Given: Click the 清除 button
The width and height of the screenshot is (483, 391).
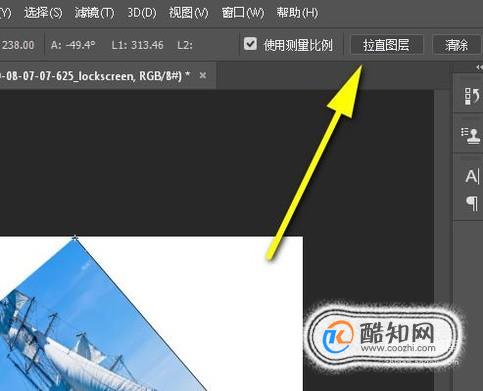Looking at the screenshot, I should [x=457, y=45].
